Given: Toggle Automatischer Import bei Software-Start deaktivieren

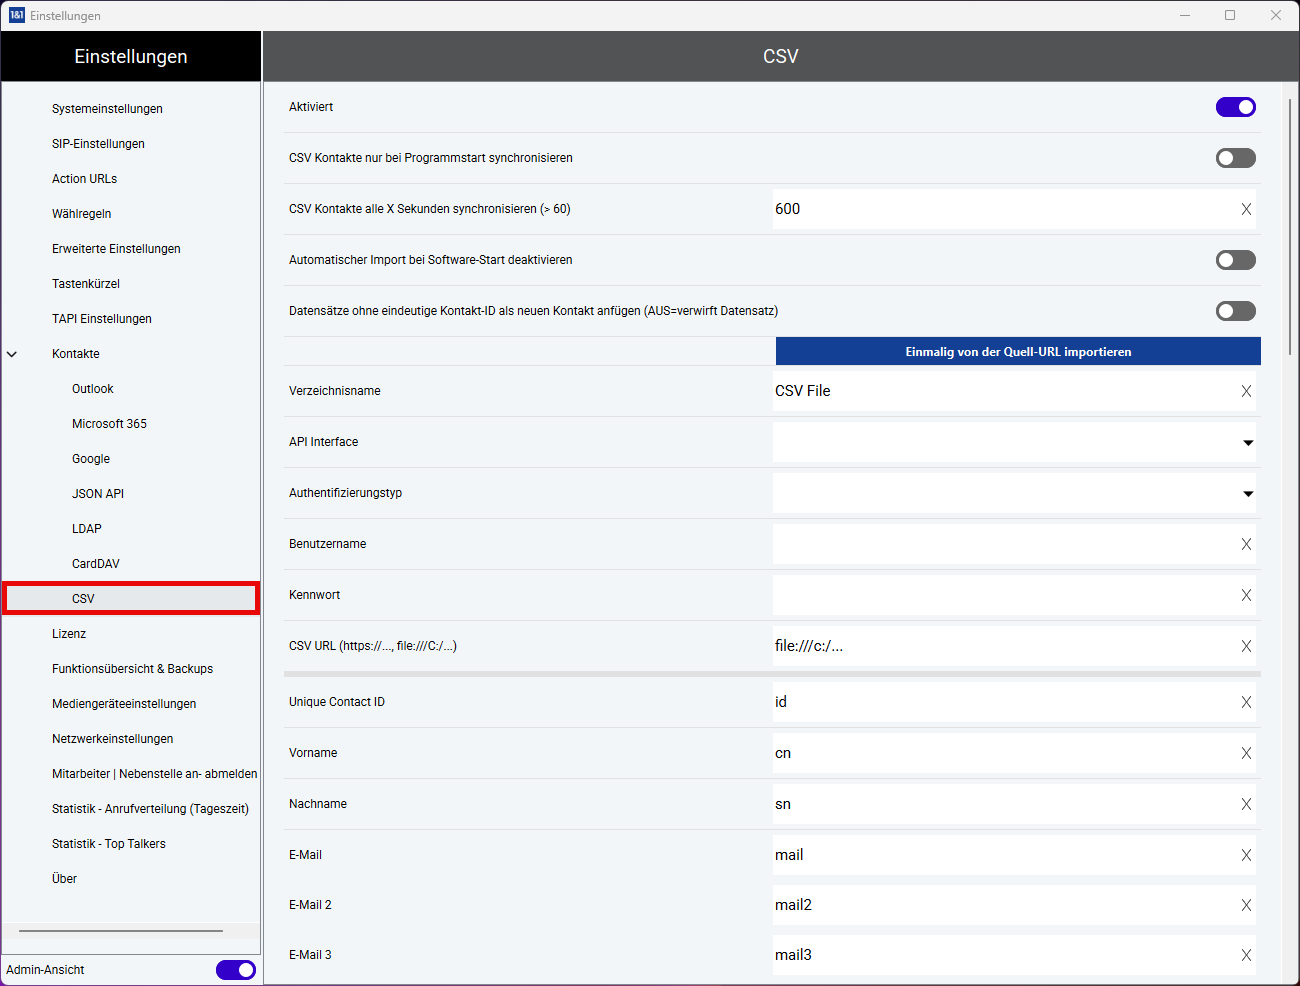Looking at the screenshot, I should (1235, 260).
